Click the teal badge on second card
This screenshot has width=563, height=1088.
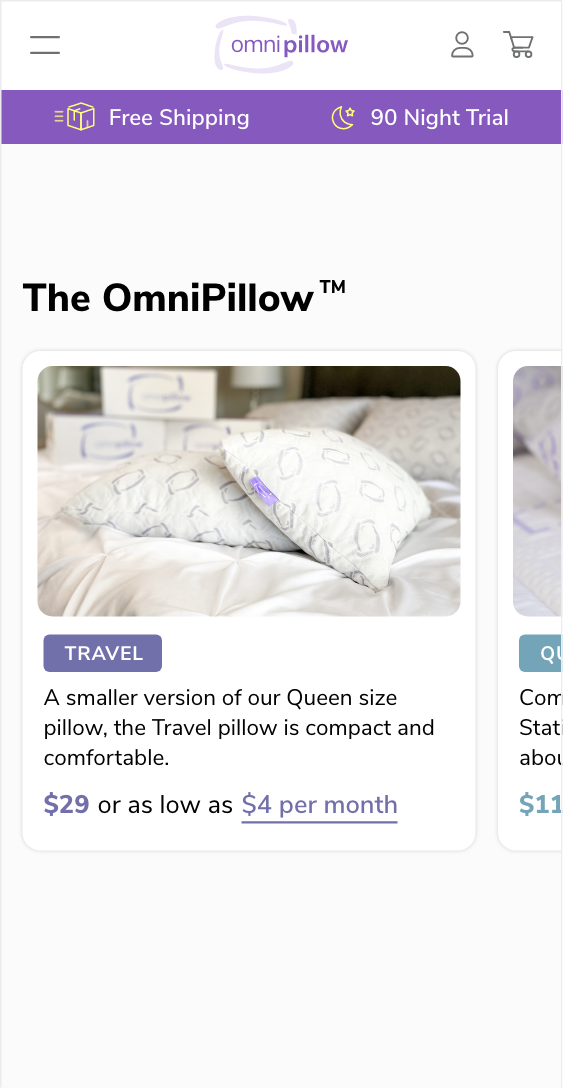[x=540, y=653]
